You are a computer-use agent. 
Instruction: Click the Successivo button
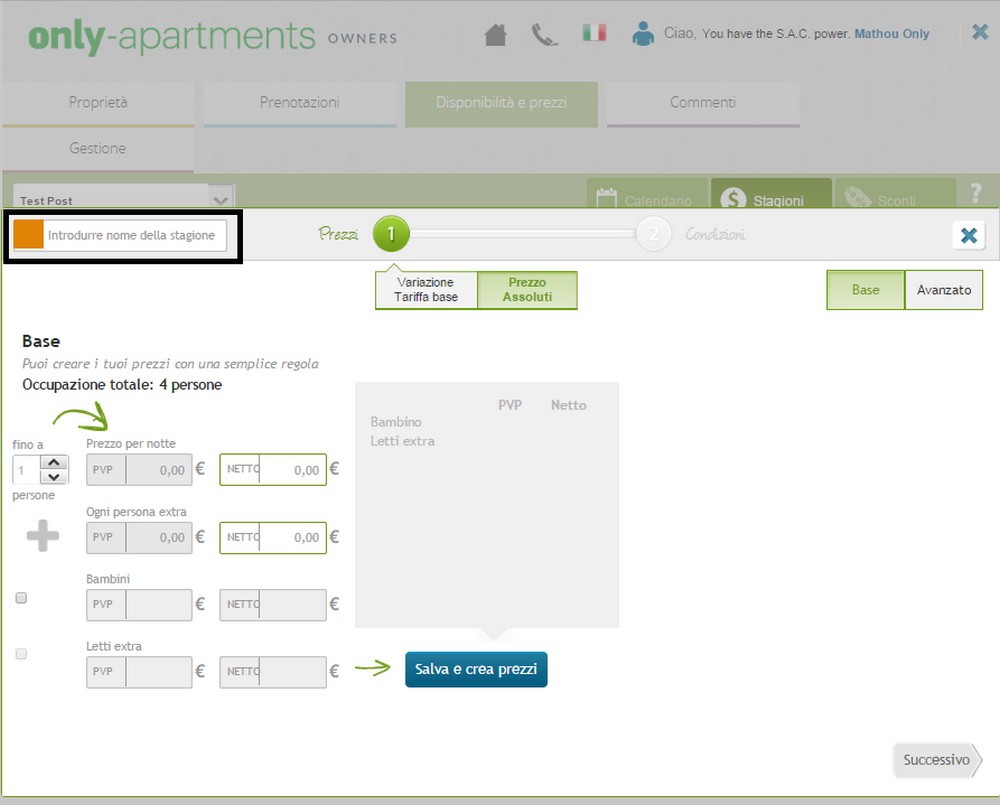tap(937, 760)
